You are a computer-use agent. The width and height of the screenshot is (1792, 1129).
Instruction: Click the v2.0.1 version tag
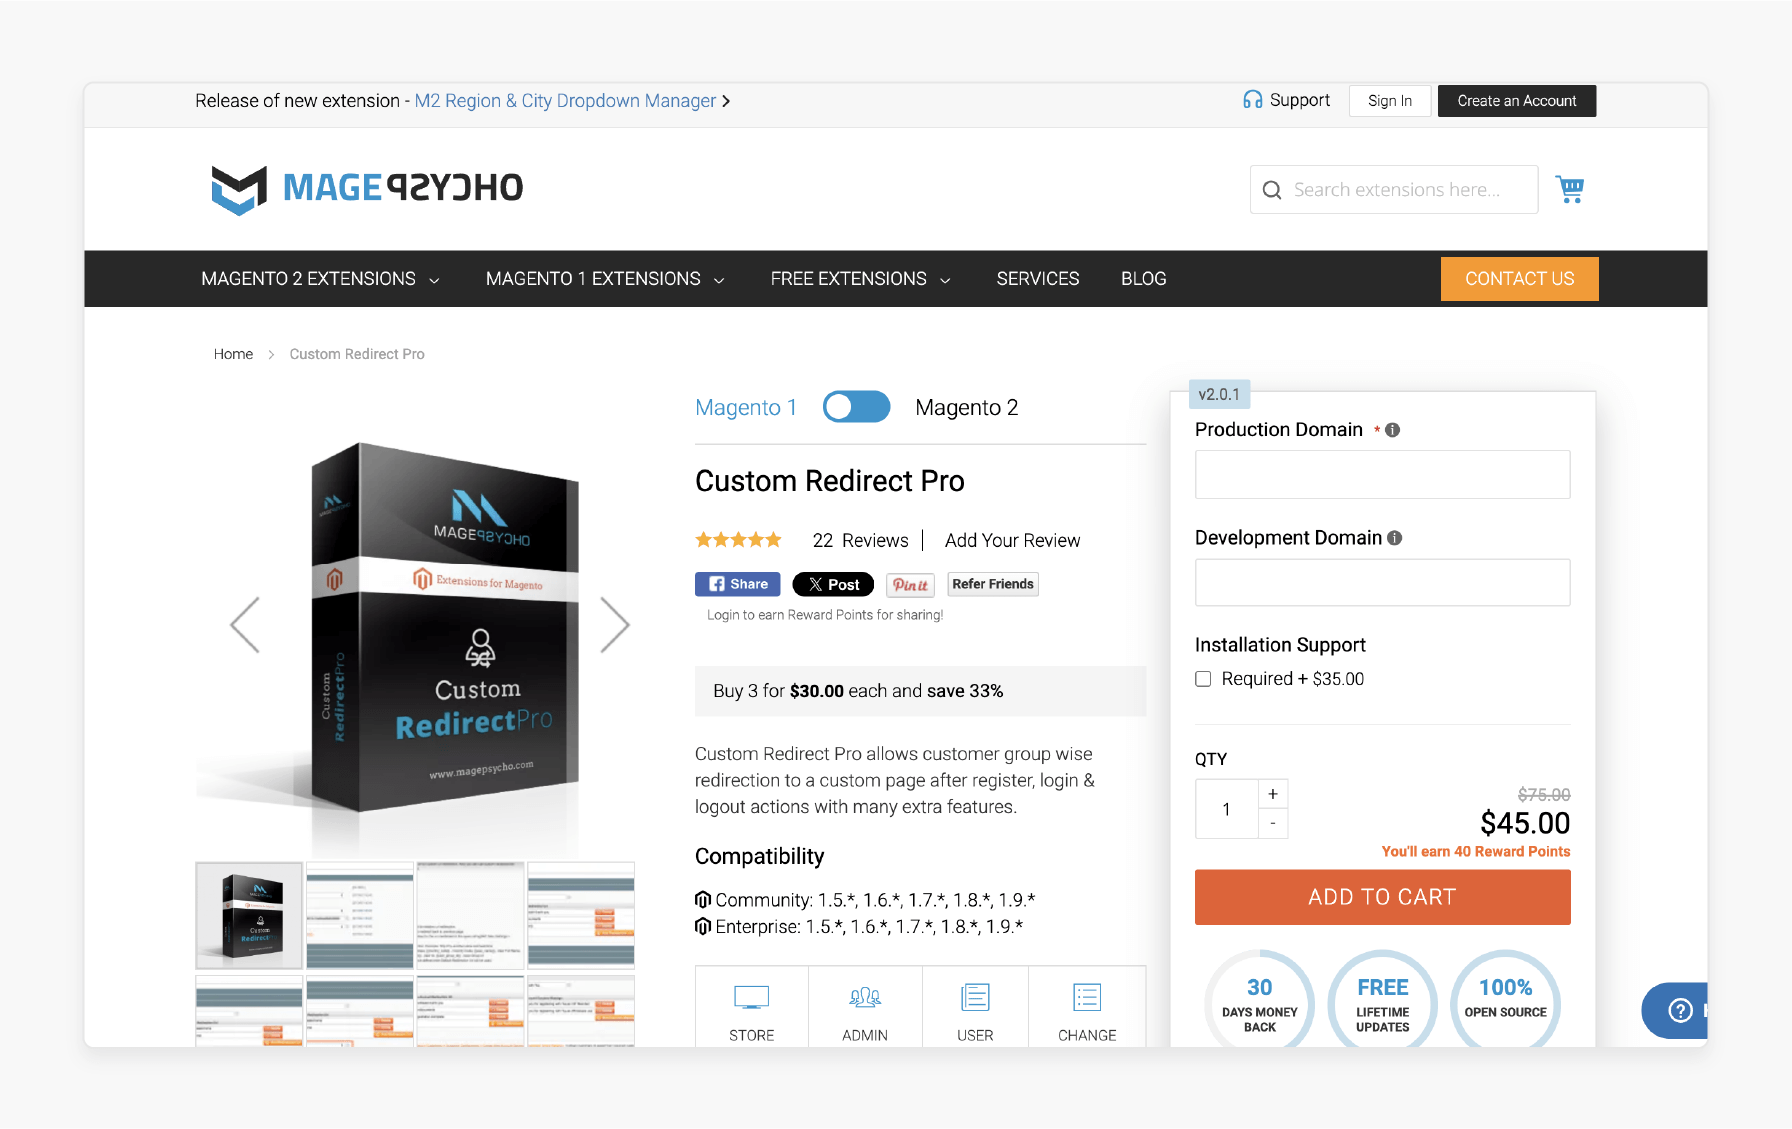(x=1219, y=394)
